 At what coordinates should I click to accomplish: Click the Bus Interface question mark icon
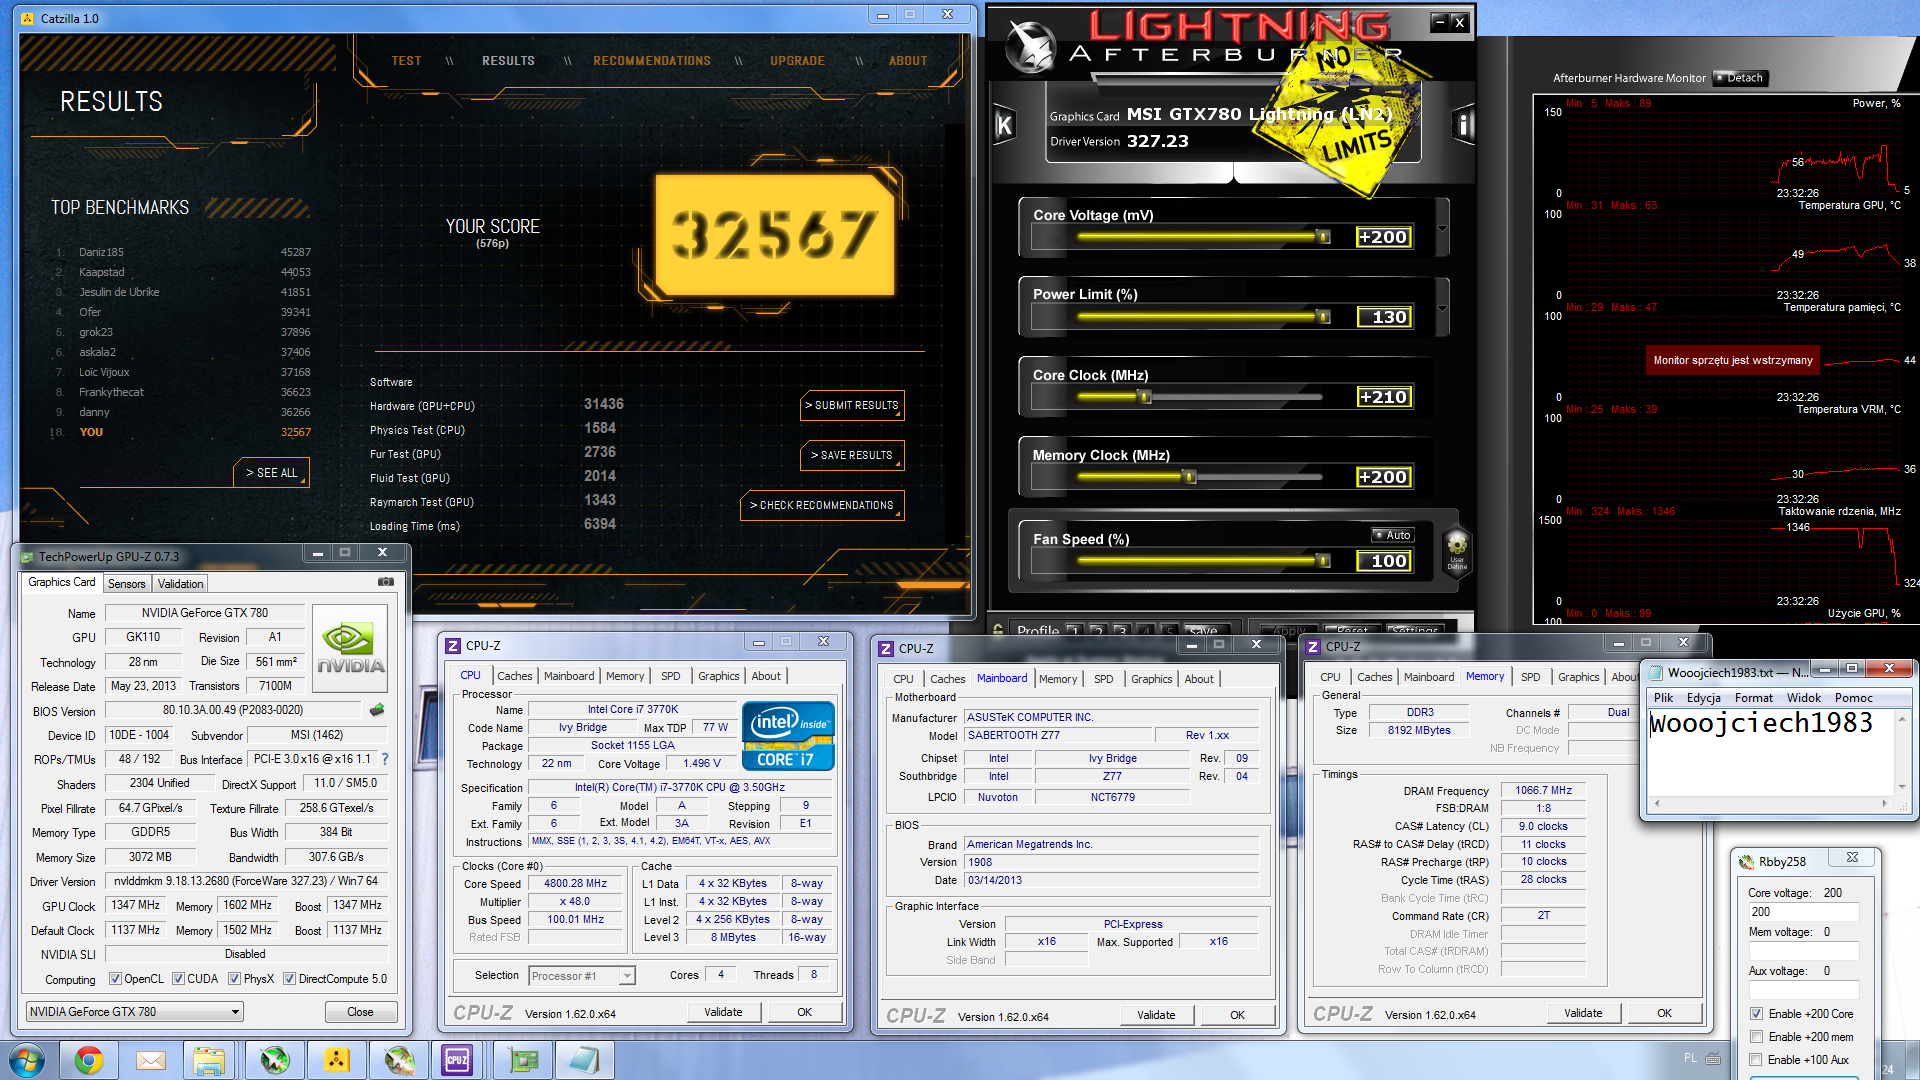click(x=385, y=759)
